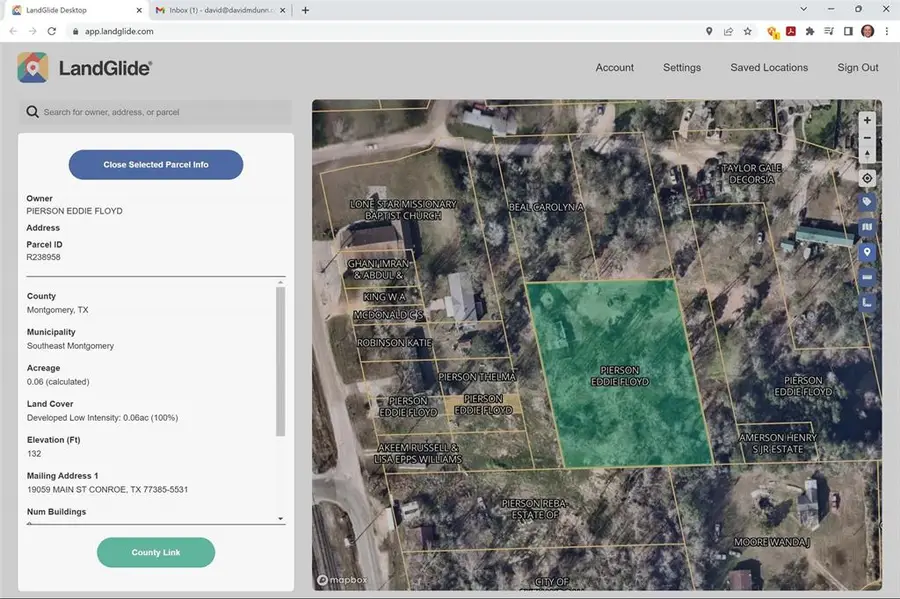900x599 pixels.
Task: Select the ruler measure tool
Action: point(867,277)
